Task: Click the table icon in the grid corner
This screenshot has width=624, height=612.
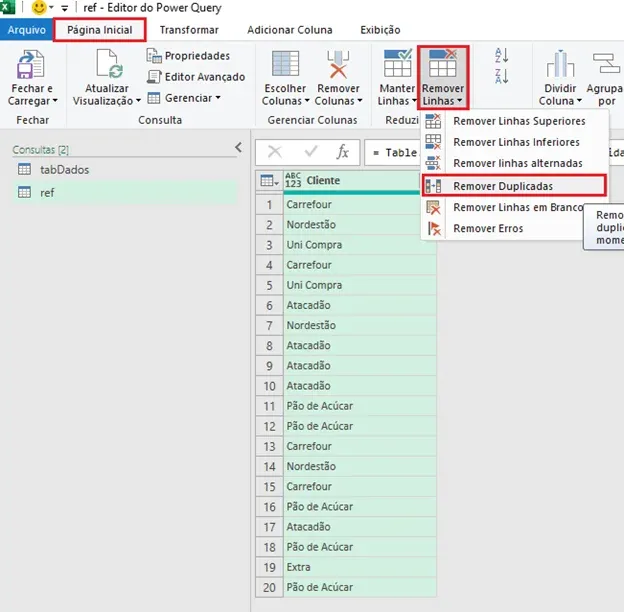Action: click(269, 181)
